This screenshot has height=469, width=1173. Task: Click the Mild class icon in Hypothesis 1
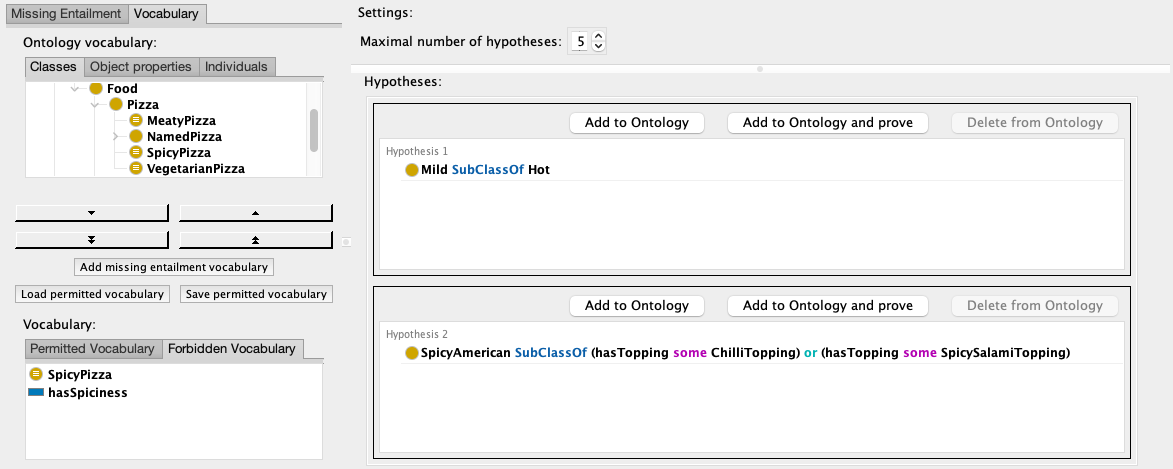(x=411, y=170)
